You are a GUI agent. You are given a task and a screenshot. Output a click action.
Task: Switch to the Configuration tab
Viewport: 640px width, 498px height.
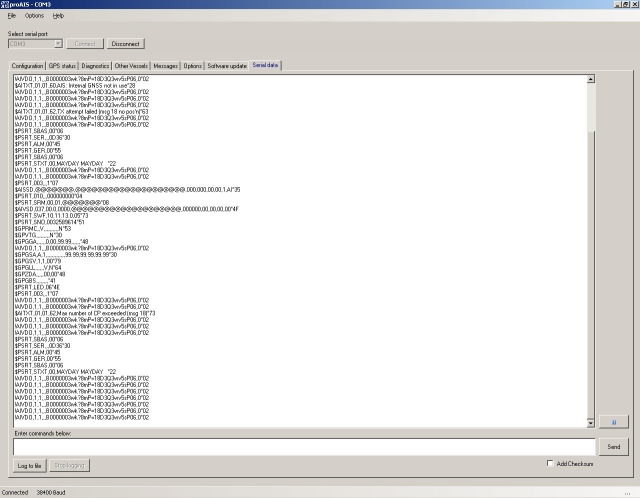[28, 65]
